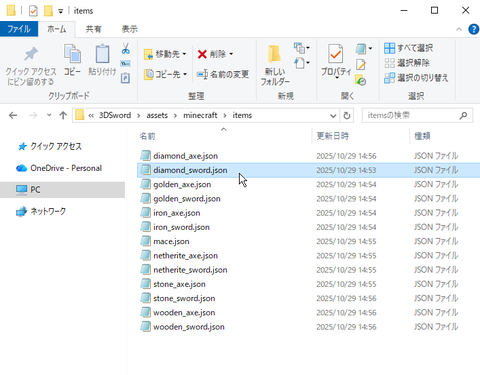The height and width of the screenshot is (375, 480).
Task: Expand the minecraft breadcrumb arrow
Action: 225,116
